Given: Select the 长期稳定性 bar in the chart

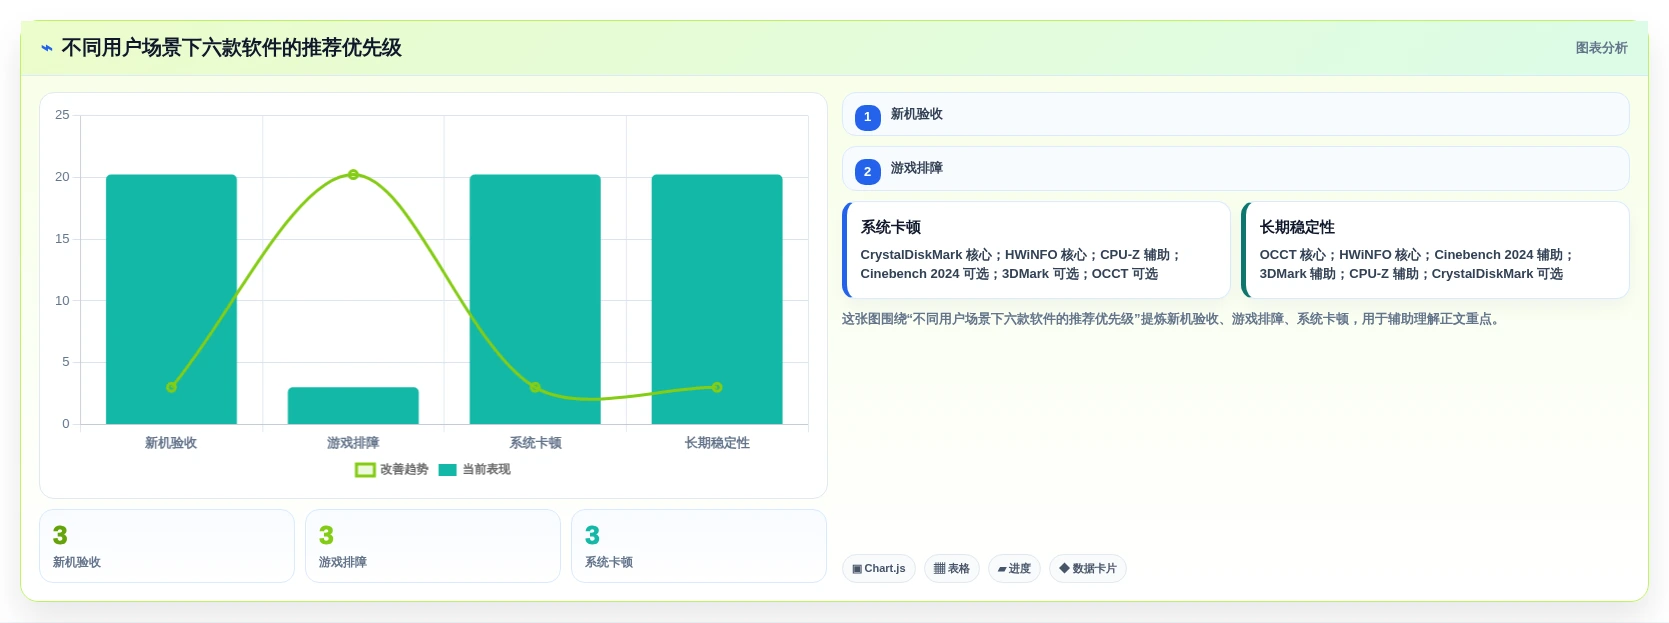Looking at the screenshot, I should 717,299.
